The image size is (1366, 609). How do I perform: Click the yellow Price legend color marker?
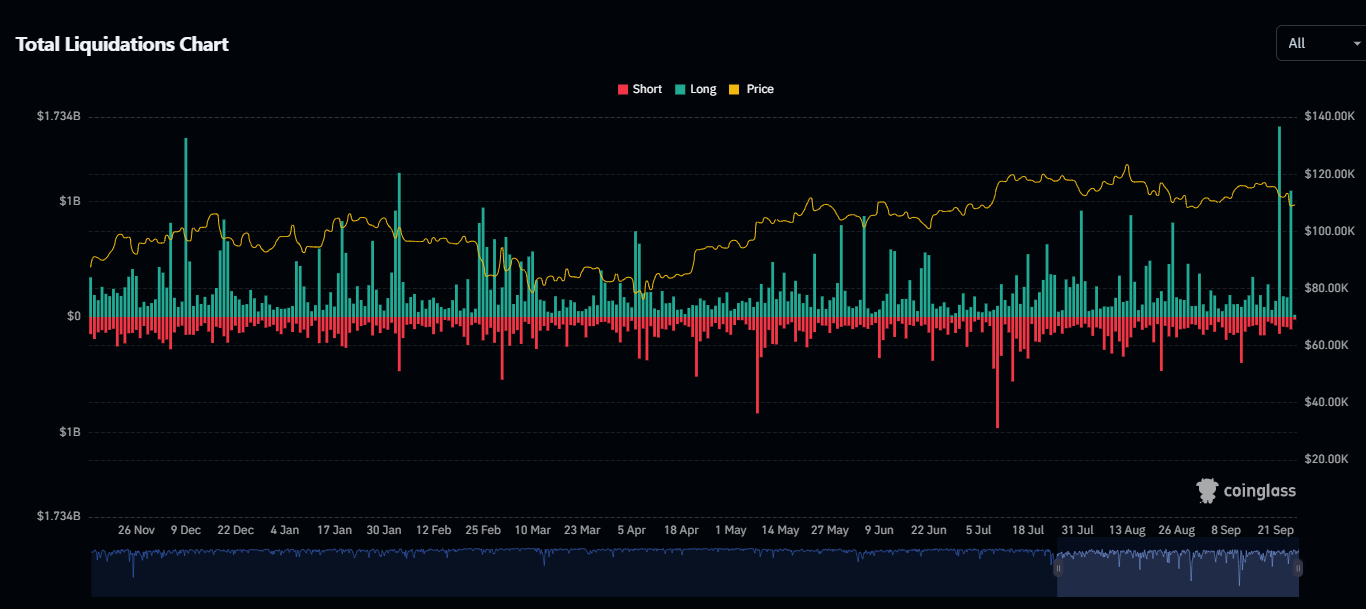coord(734,89)
